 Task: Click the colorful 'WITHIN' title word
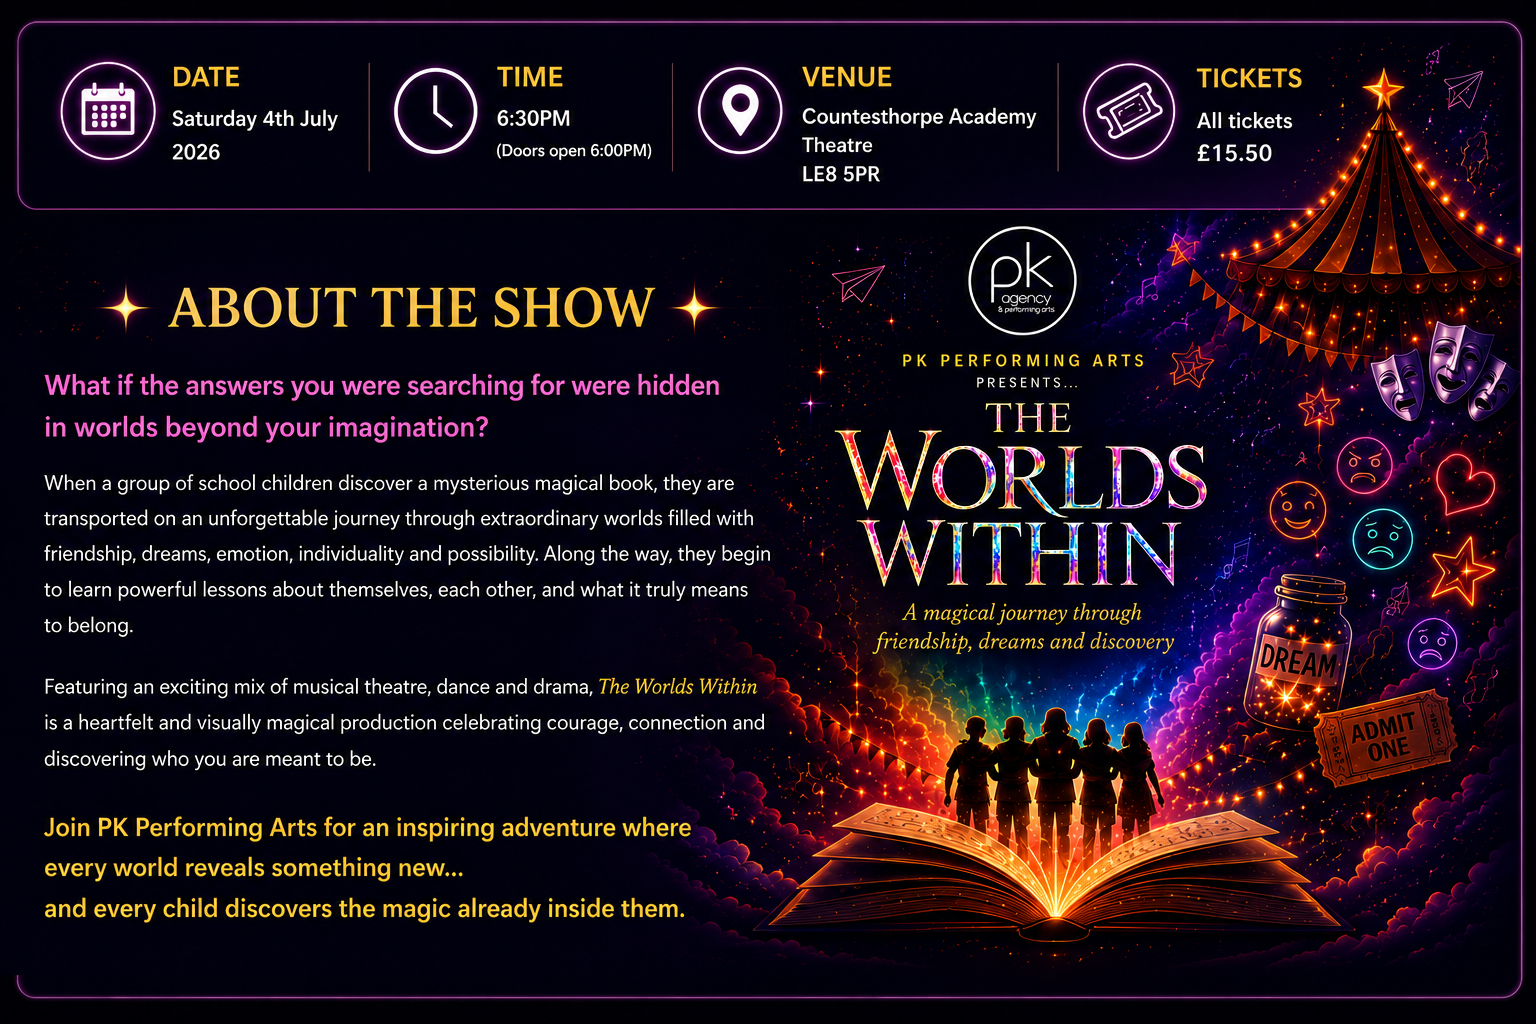(1021, 554)
